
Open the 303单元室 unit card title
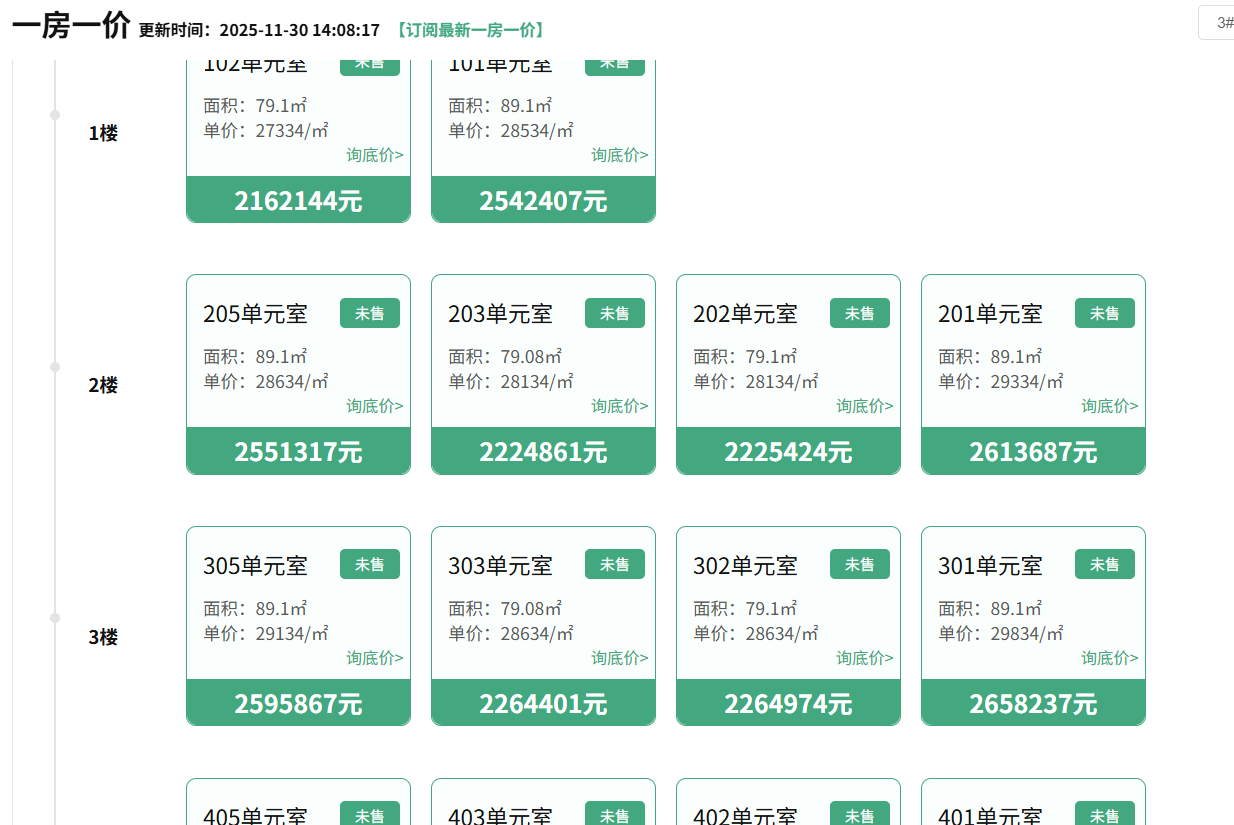pyautogui.click(x=500, y=566)
